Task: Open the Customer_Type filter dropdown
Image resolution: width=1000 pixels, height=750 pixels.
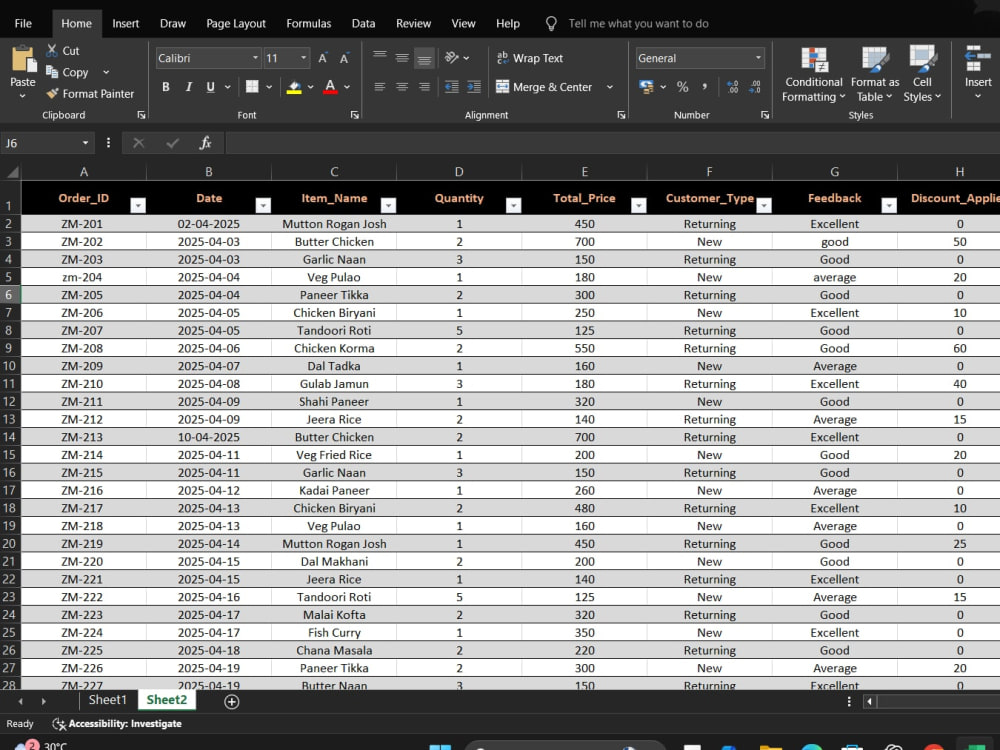Action: point(764,205)
